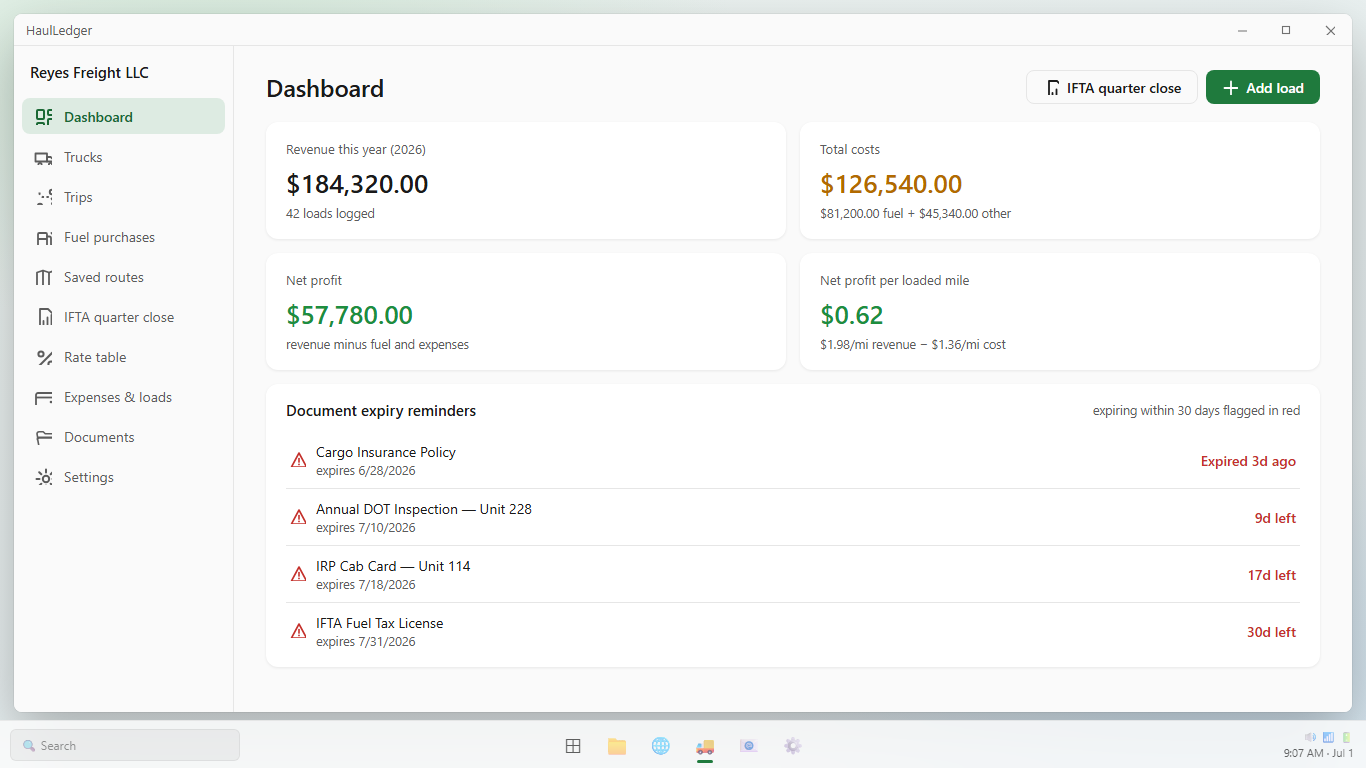
Task: Click '$81,200.00 fuel + $45,340.00 other' text
Action: click(915, 213)
